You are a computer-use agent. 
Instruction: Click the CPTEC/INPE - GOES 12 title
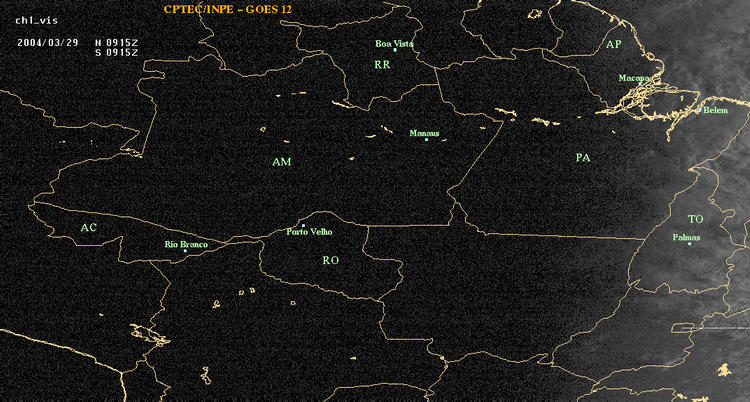pos(228,9)
